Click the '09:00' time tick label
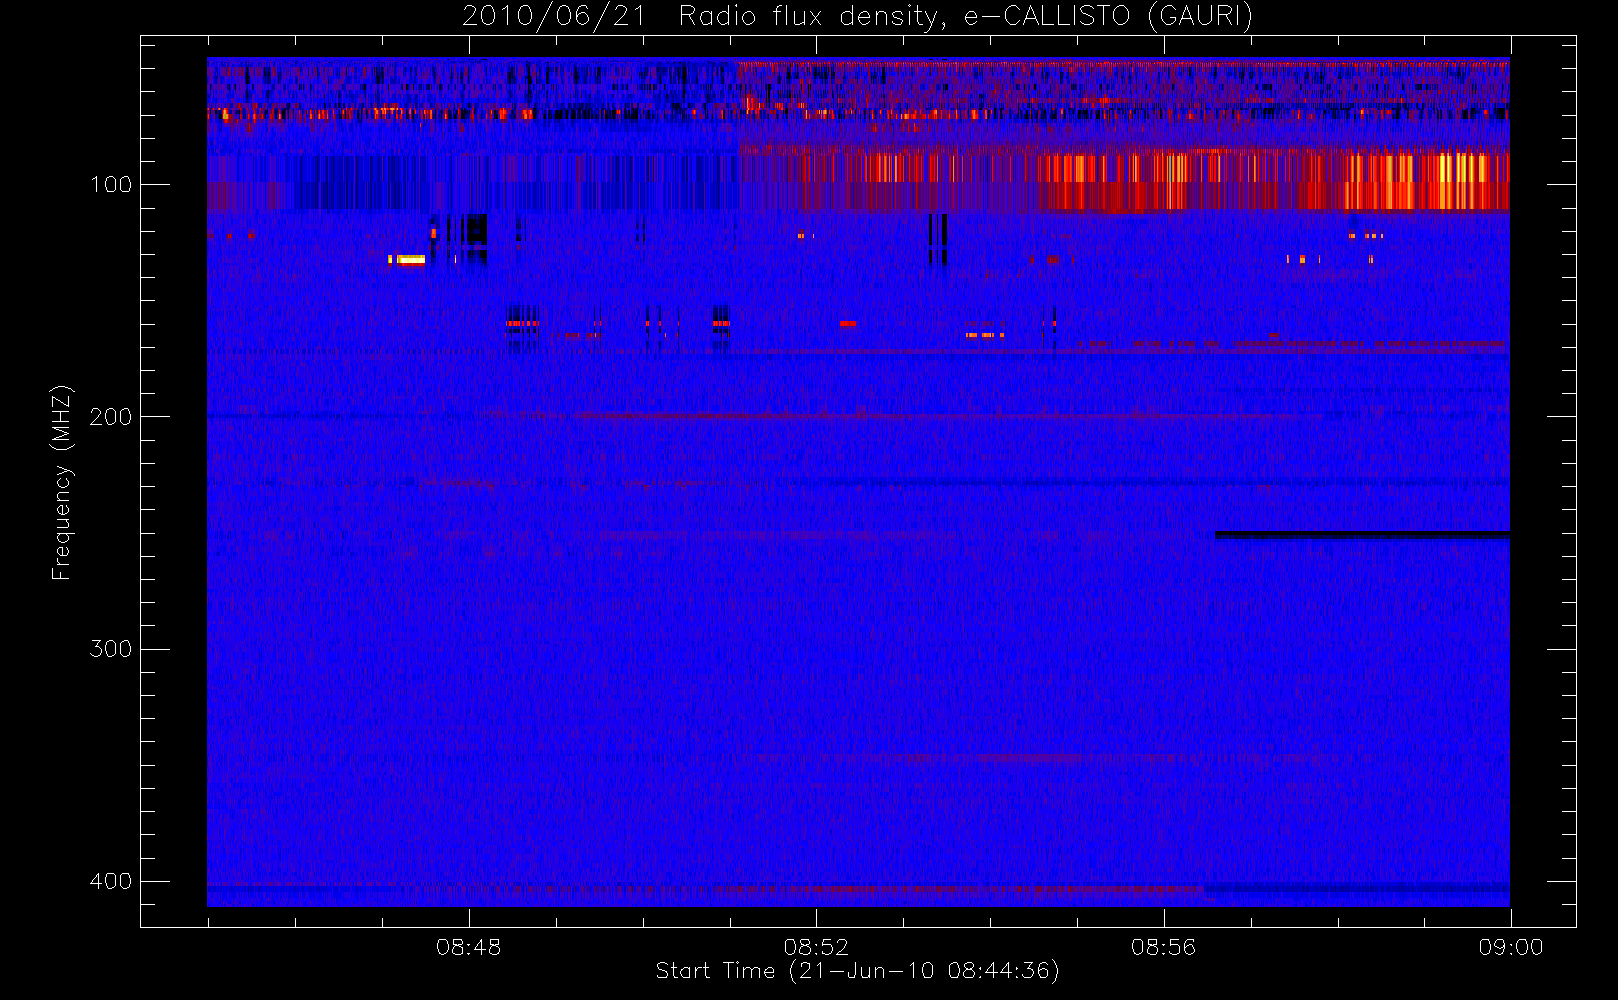The height and width of the screenshot is (1000, 1618). (x=1511, y=947)
